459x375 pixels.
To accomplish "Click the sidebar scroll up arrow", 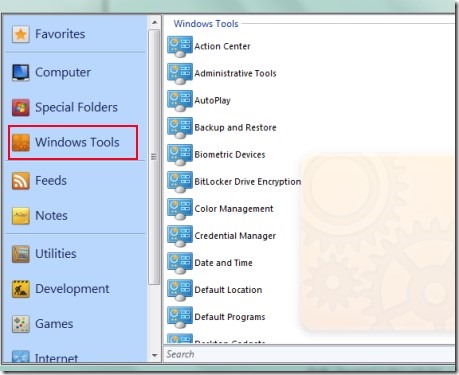I will pyautogui.click(x=154, y=23).
